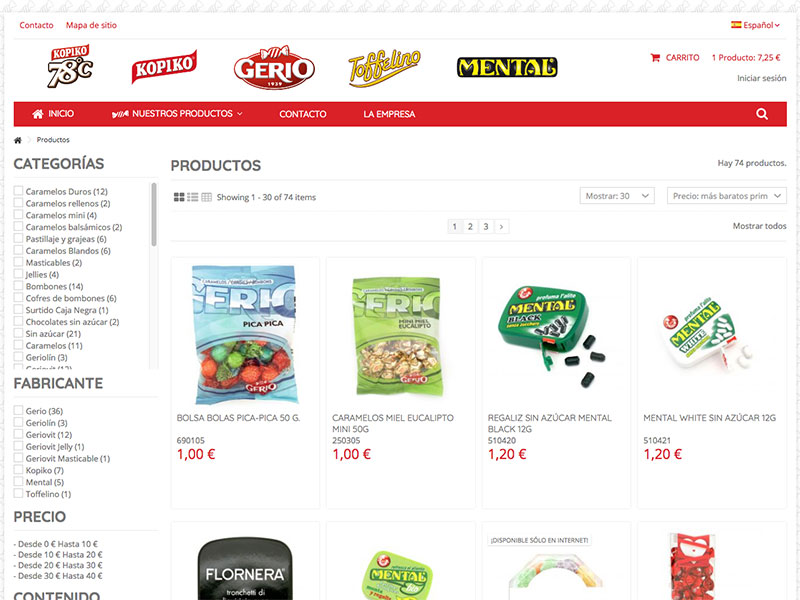
Task: Switch to list view icon
Action: 192,197
